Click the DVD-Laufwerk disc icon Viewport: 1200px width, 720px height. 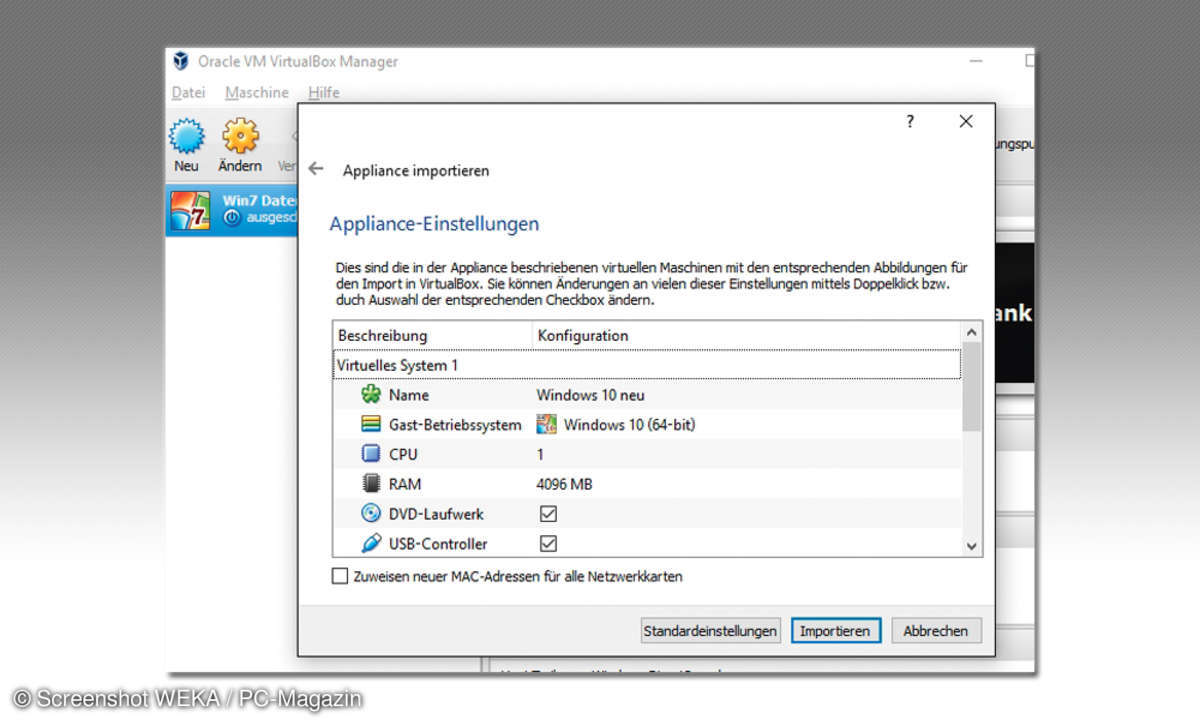tap(371, 514)
